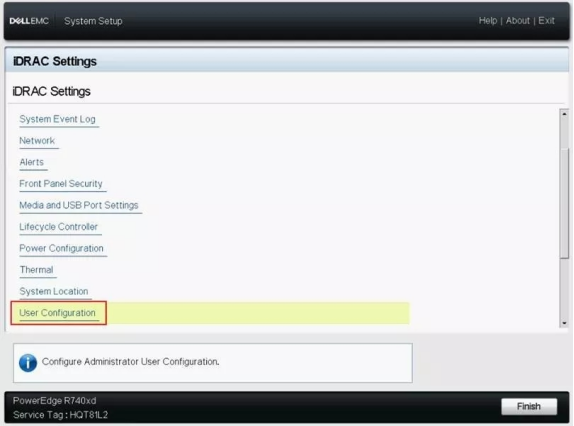Image resolution: width=574 pixels, height=426 pixels.
Task: Open the highlighted User Configuration link
Action: tap(57, 313)
